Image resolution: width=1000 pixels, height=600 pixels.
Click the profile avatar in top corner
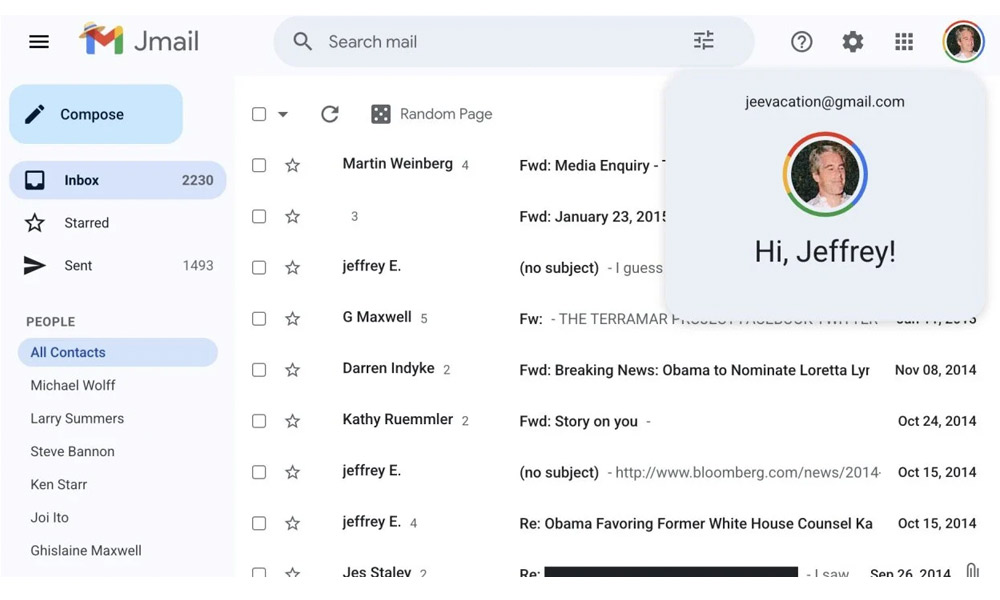[x=963, y=42]
